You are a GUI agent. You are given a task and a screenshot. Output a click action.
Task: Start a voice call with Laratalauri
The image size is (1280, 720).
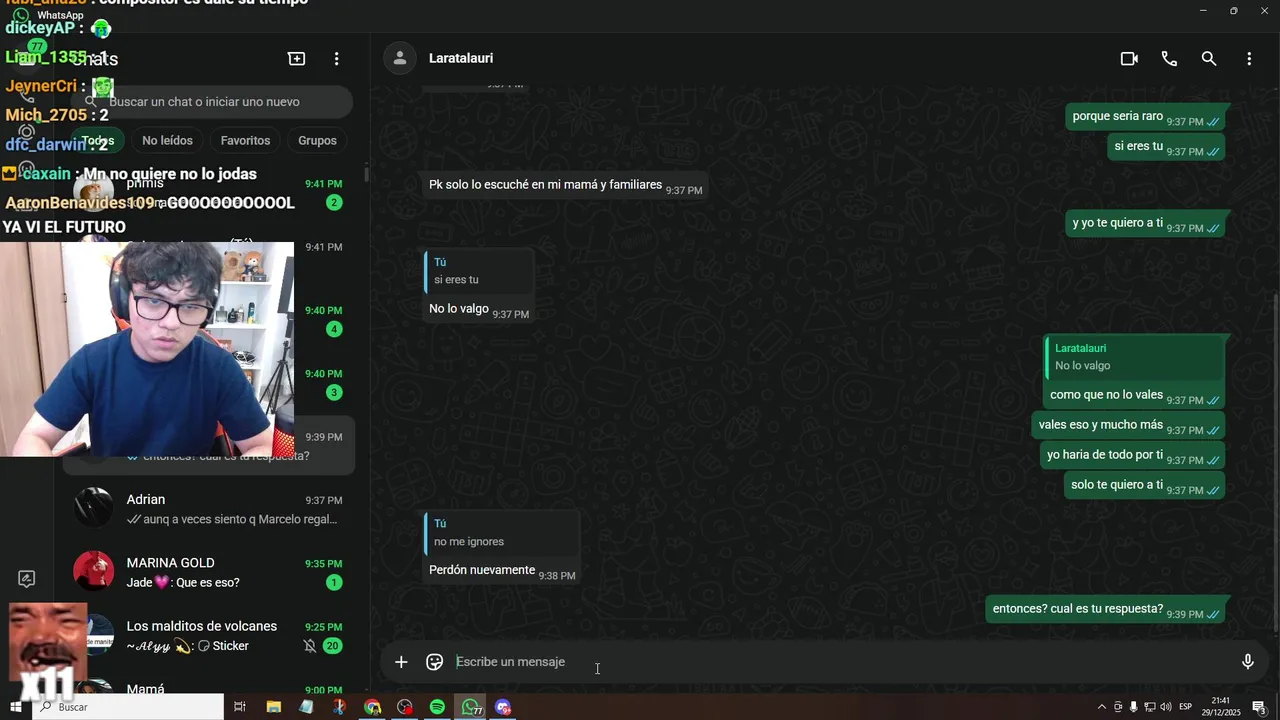point(1169,59)
